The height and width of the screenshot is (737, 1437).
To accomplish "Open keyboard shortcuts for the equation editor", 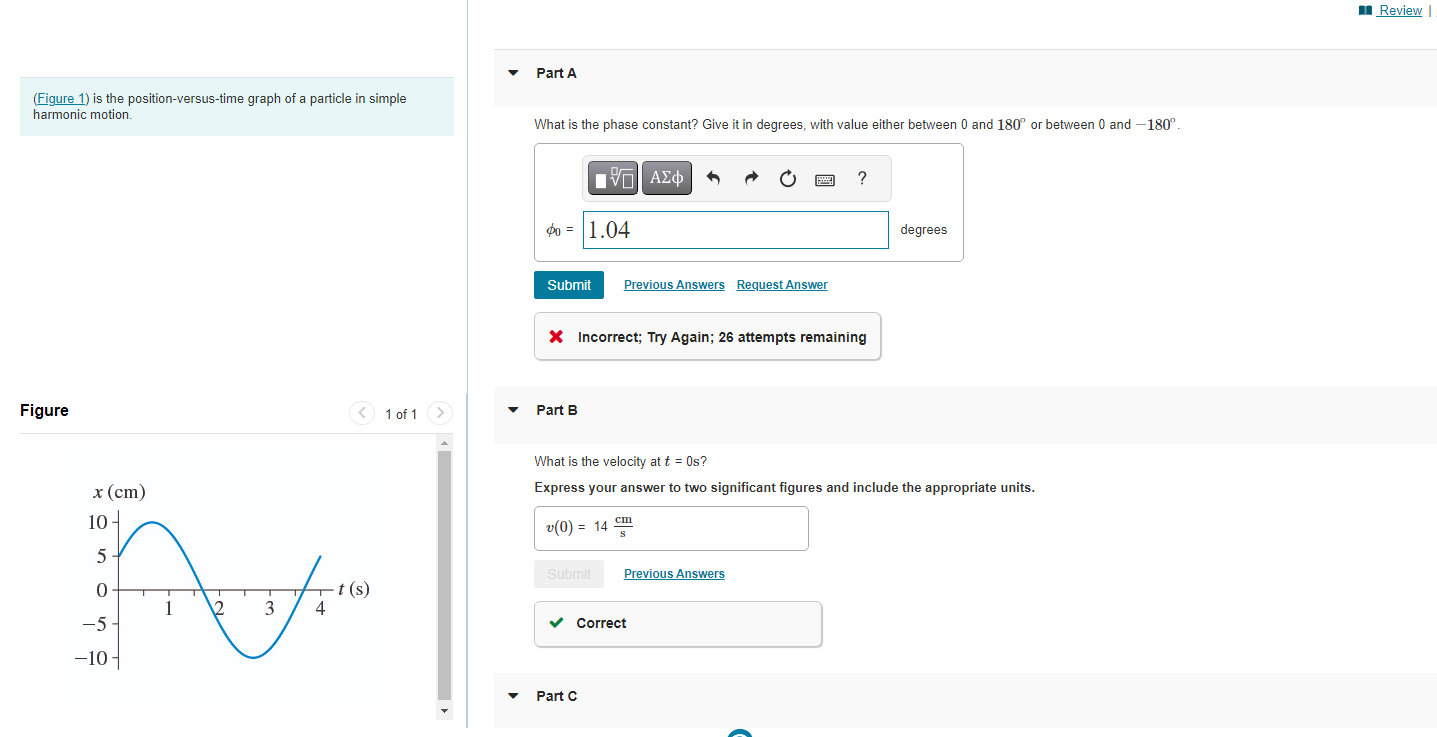I will point(824,178).
